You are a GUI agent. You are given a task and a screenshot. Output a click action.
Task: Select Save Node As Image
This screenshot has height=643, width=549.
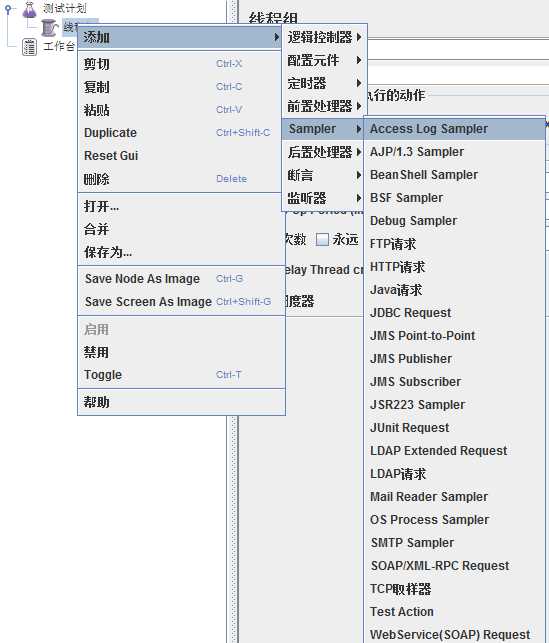[x=181, y=279]
